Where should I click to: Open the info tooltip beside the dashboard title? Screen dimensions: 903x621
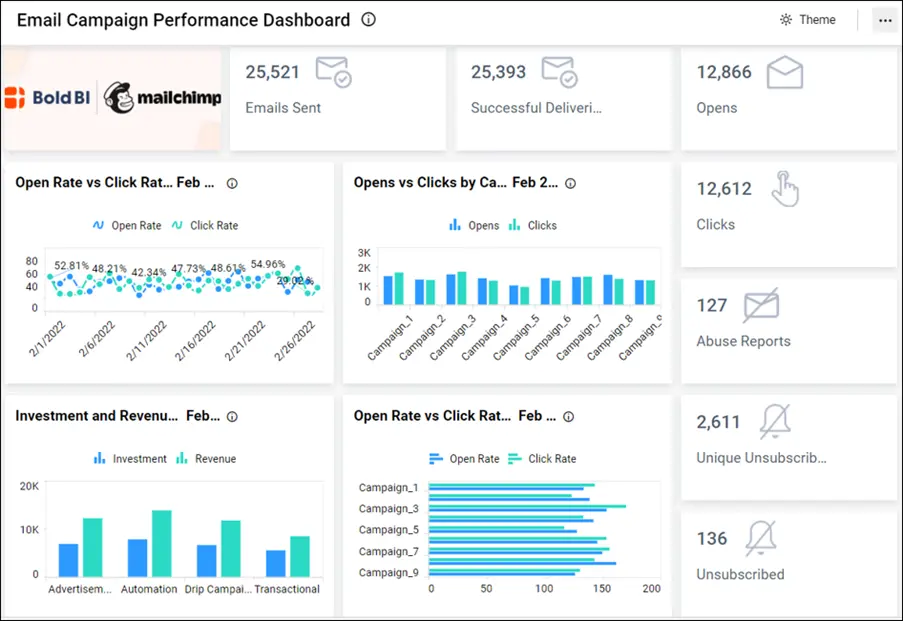pyautogui.click(x=368, y=19)
